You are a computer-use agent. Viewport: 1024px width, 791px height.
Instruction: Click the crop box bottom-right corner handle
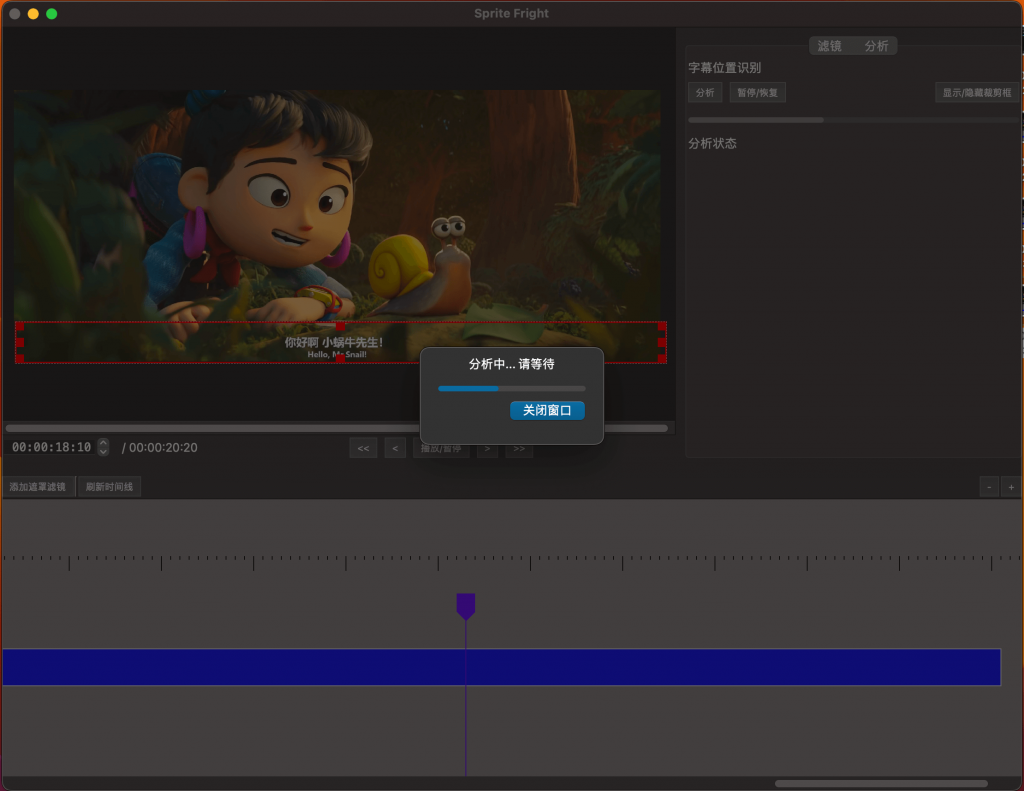pyautogui.click(x=662, y=359)
